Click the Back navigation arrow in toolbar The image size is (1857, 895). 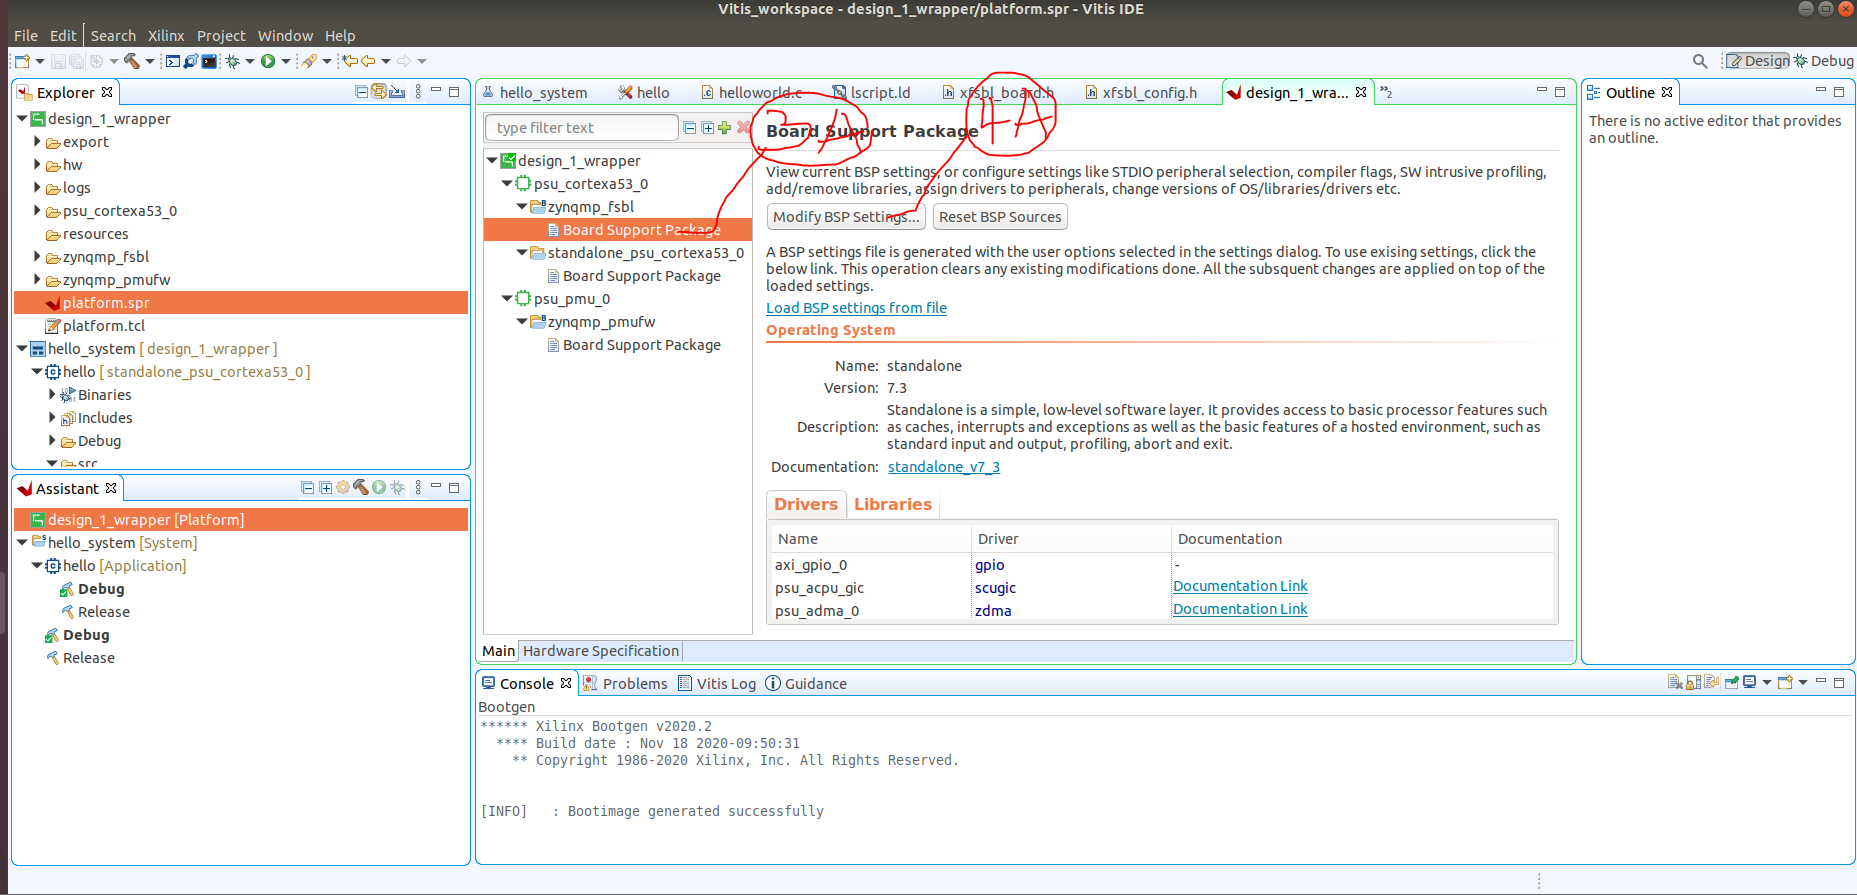click(x=368, y=61)
